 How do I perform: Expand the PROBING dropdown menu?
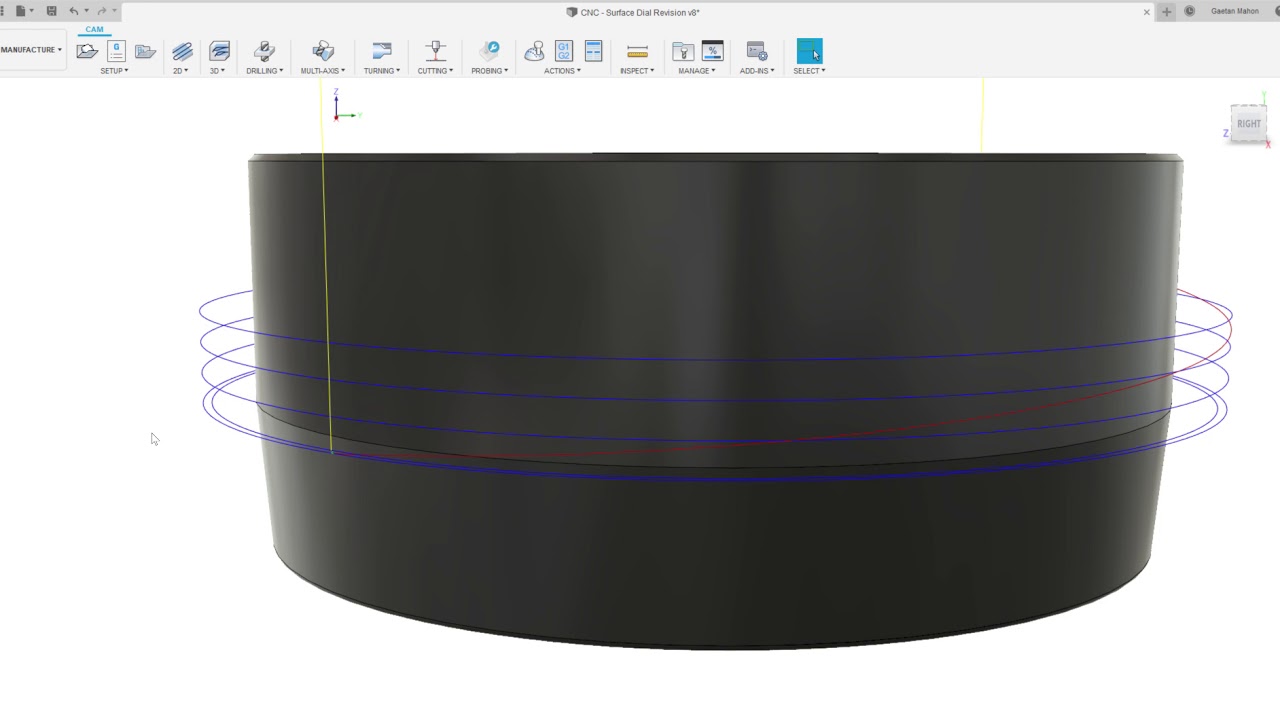tap(490, 71)
